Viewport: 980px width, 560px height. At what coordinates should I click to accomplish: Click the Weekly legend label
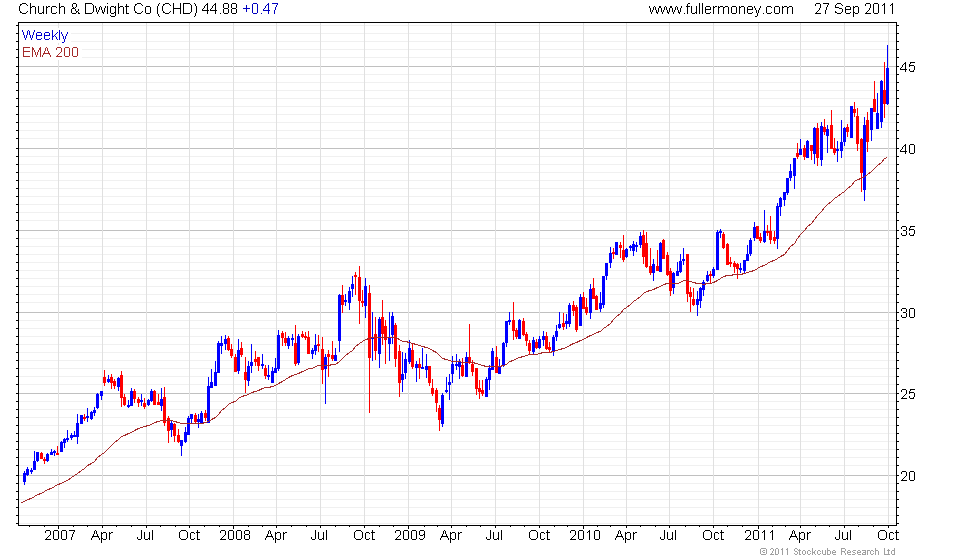44,36
